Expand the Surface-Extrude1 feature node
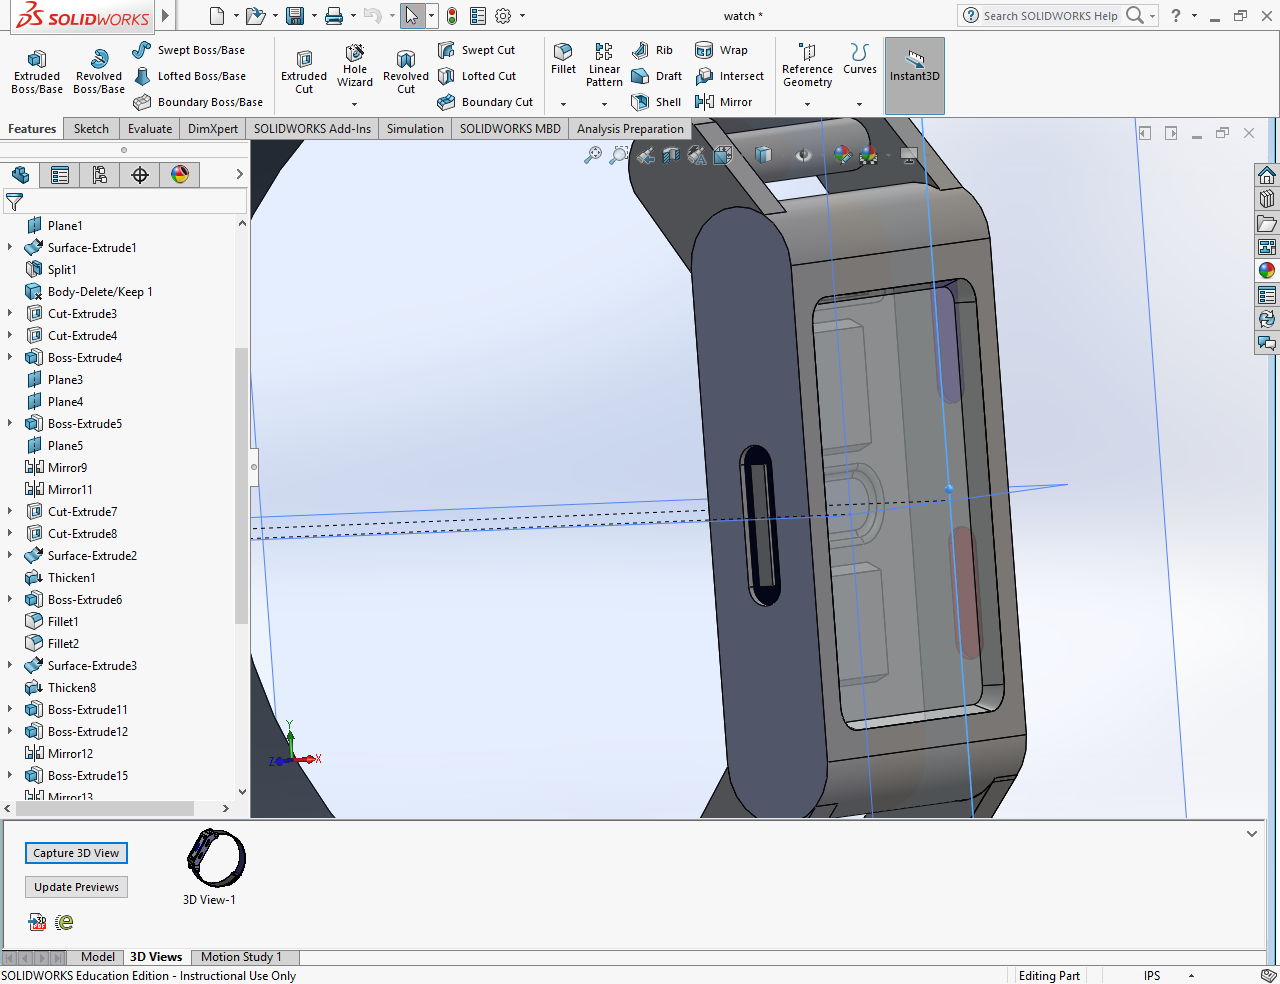1280x984 pixels. (x=10, y=247)
